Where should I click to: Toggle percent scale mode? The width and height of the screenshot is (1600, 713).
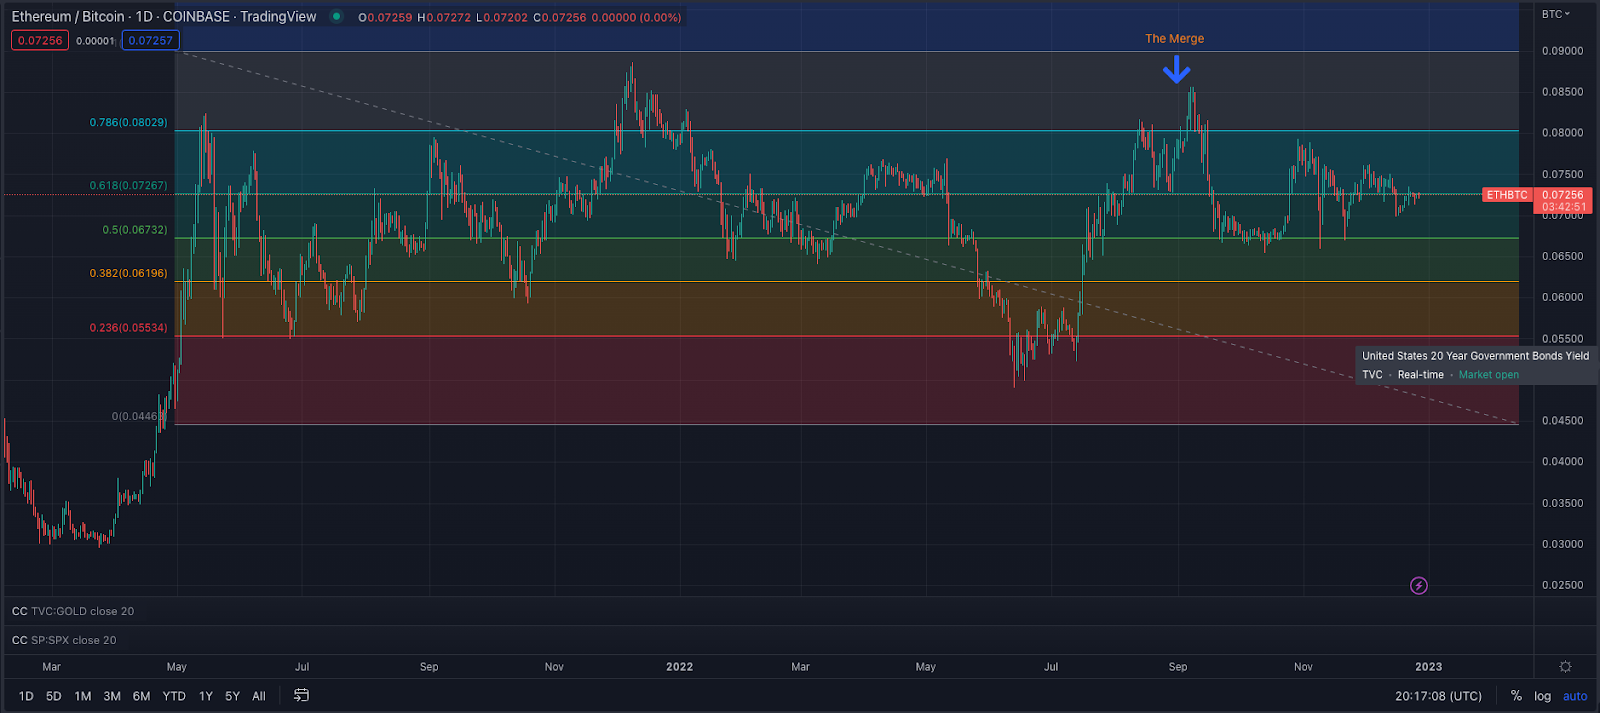(x=1516, y=696)
